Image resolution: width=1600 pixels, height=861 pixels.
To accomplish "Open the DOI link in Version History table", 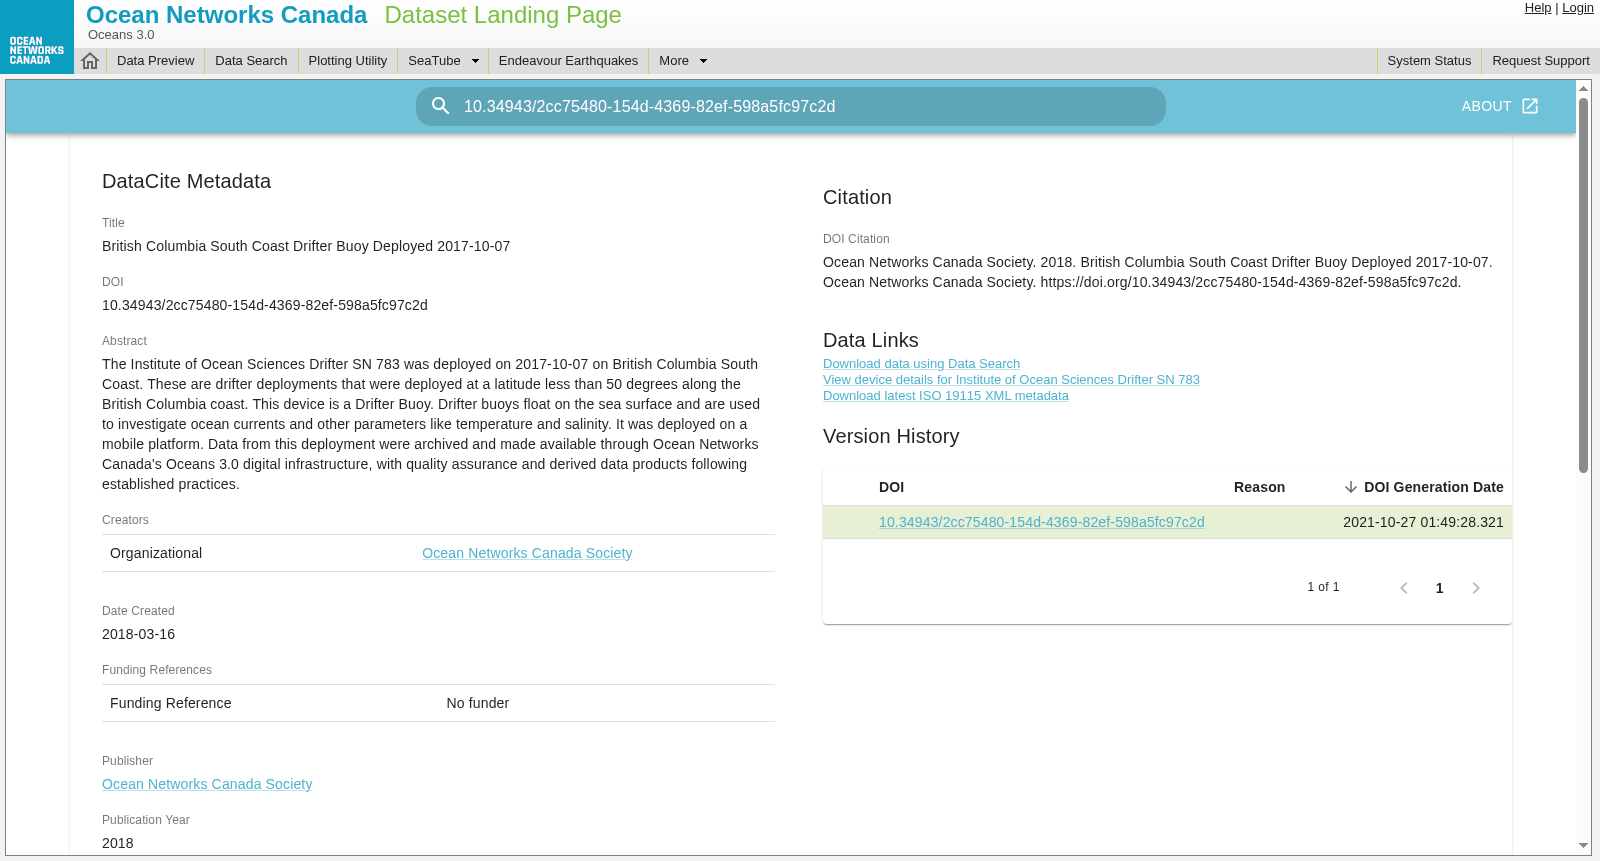I will click(1041, 522).
